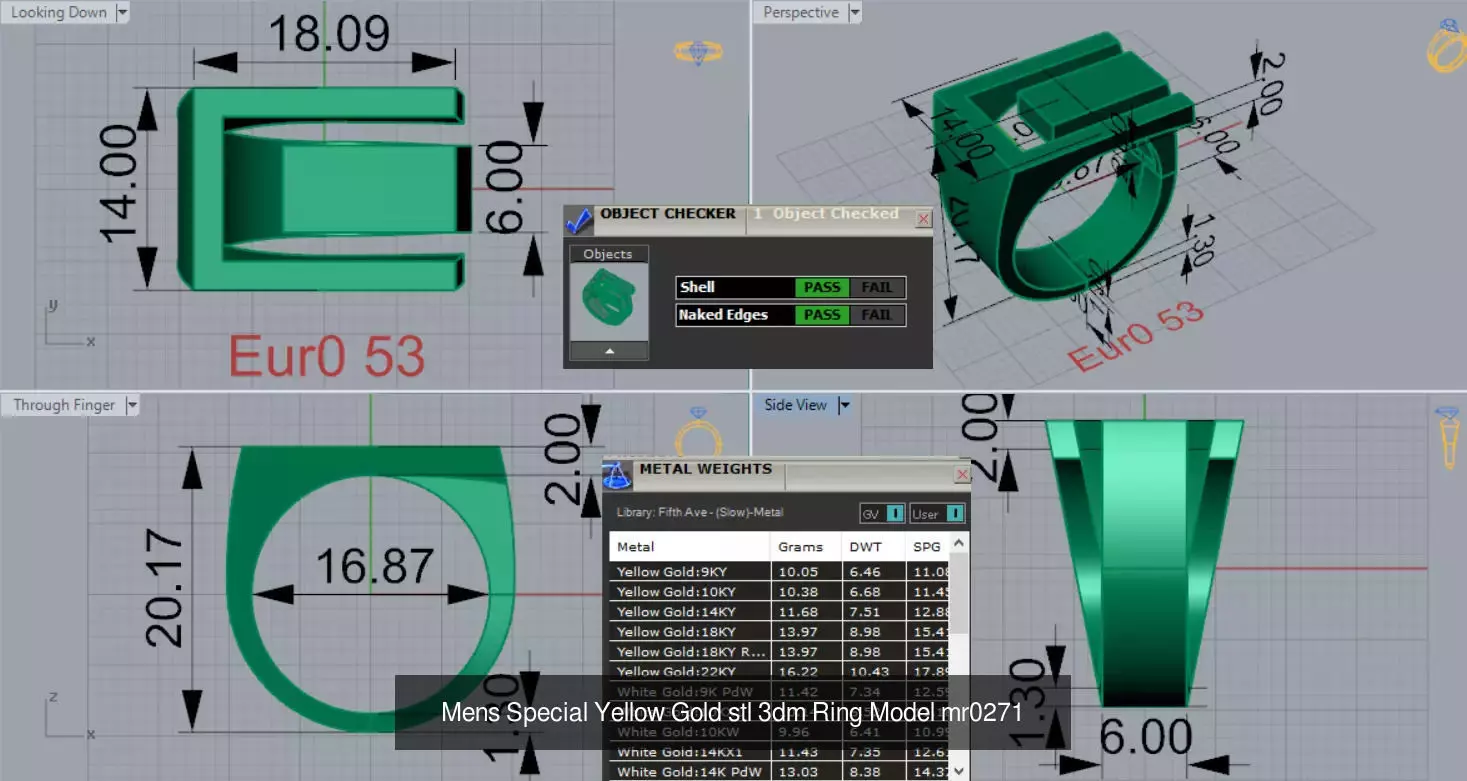Click the Objects header in Object Checker
This screenshot has height=781, width=1467.
pos(608,254)
